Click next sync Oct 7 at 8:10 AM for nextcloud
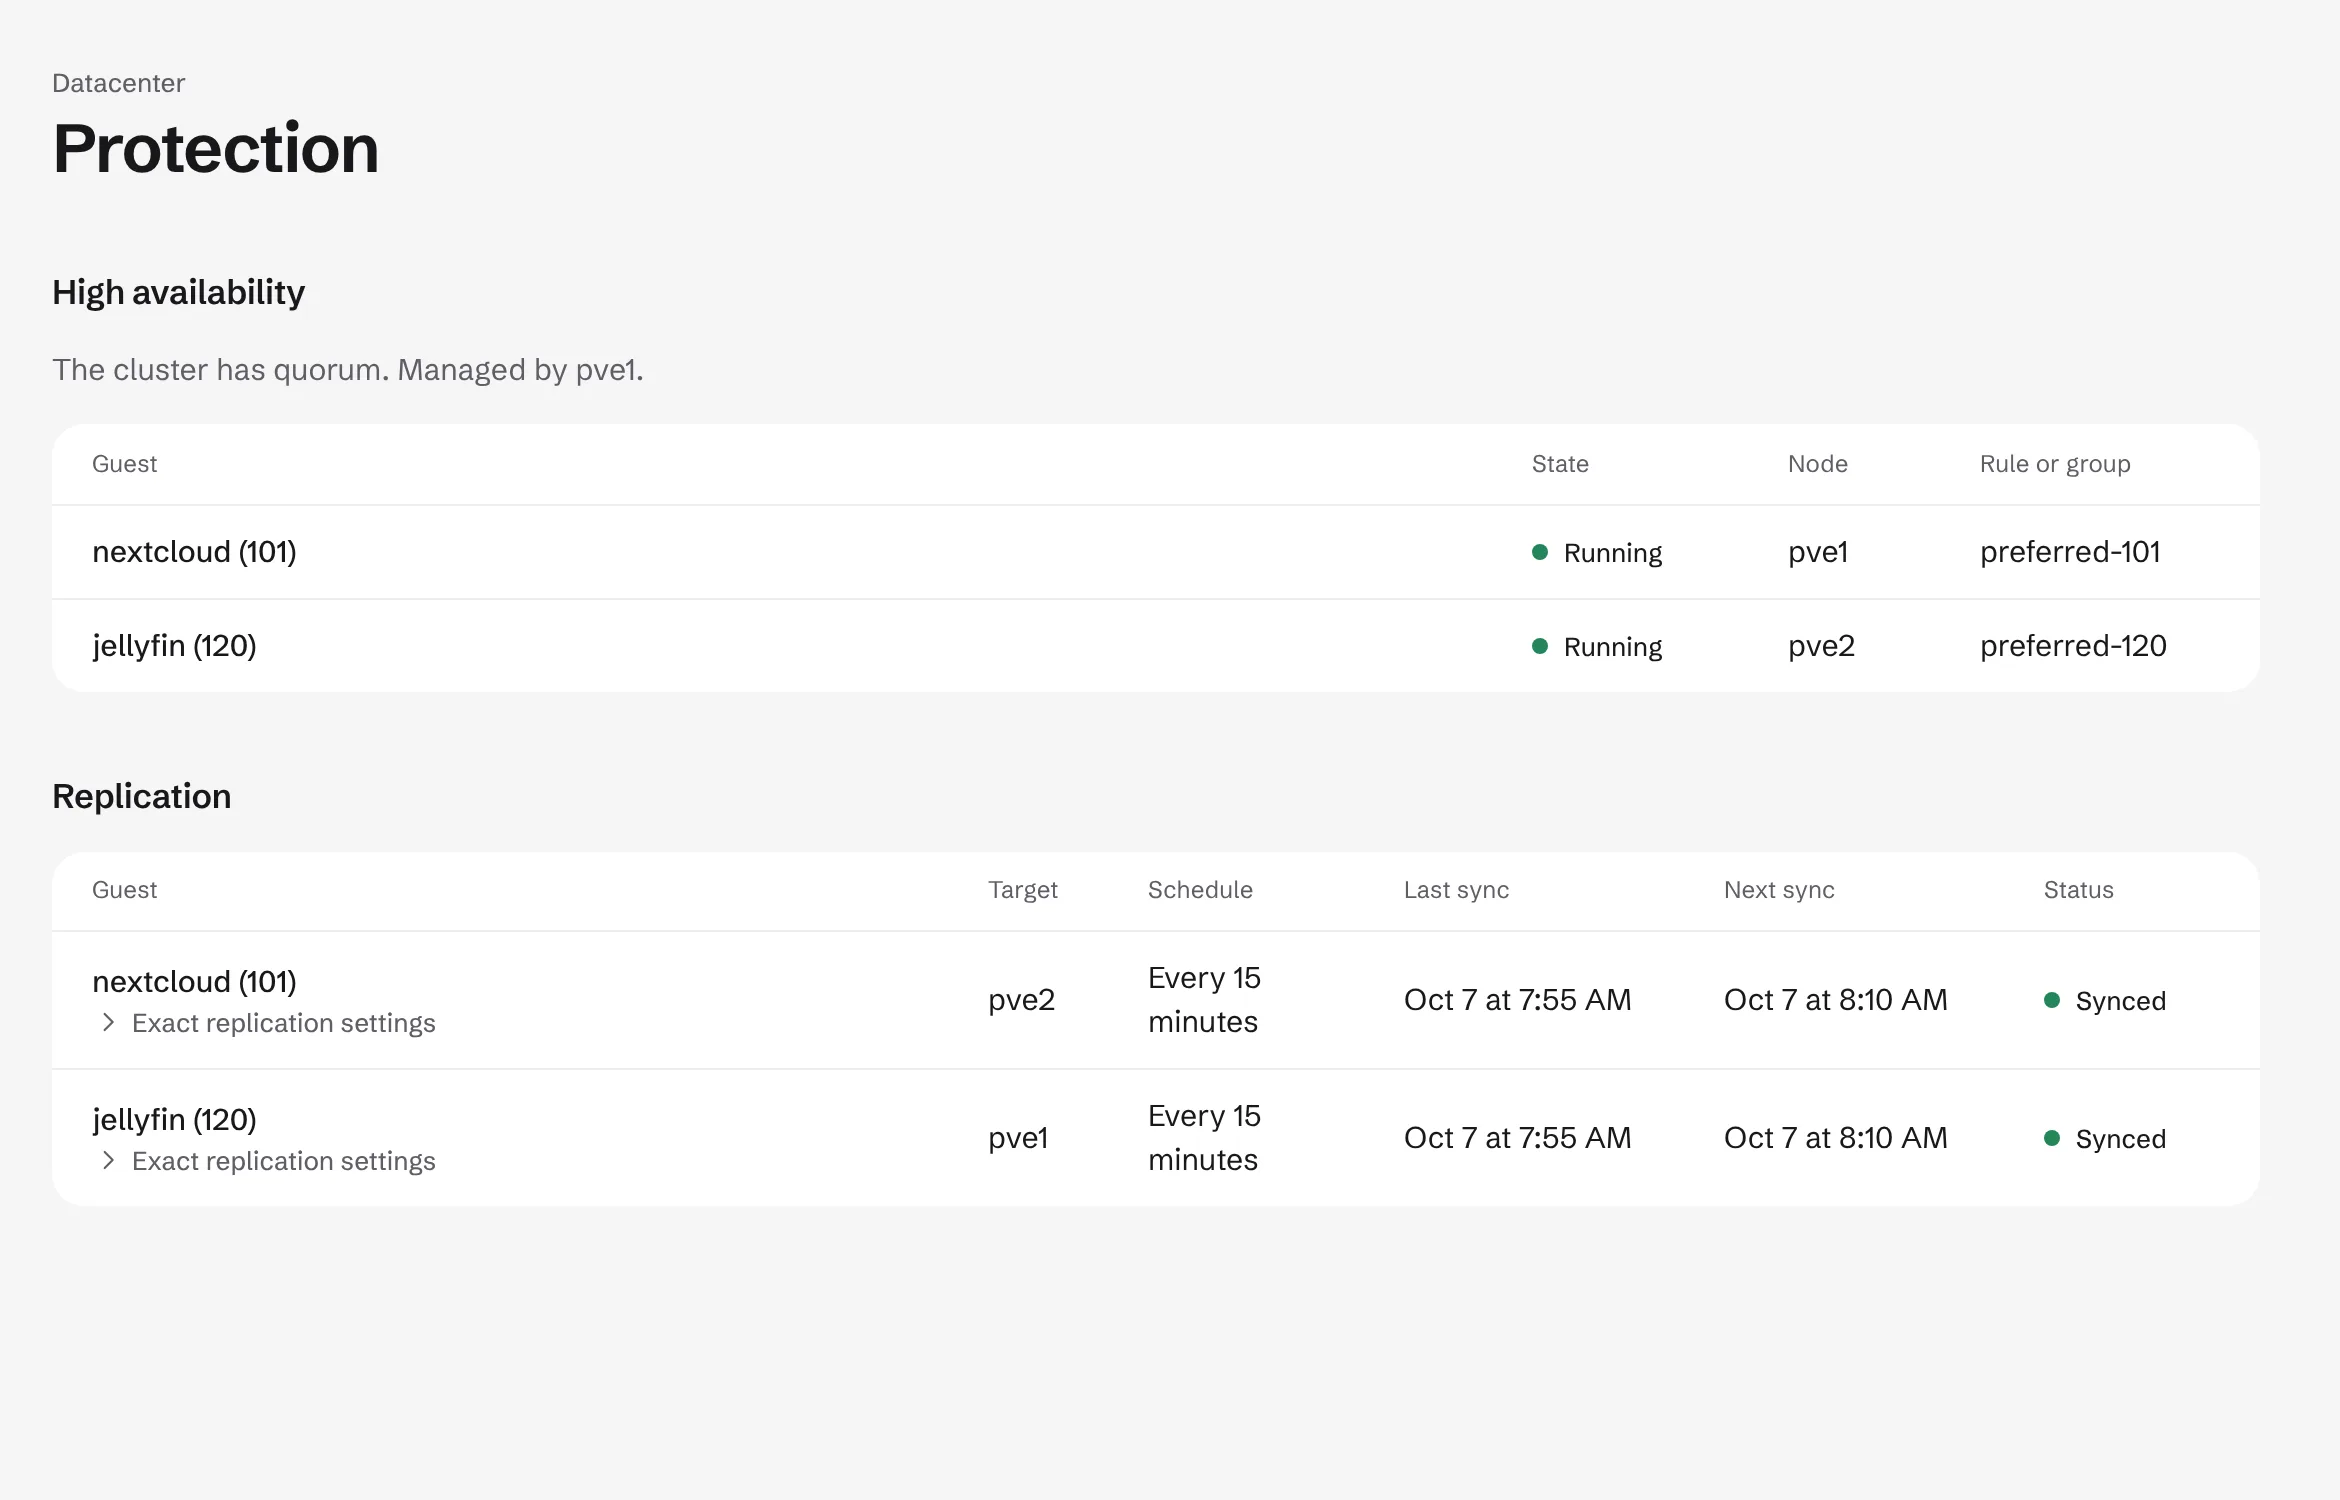Screen dimensions: 2340x1500 tap(1835, 1000)
